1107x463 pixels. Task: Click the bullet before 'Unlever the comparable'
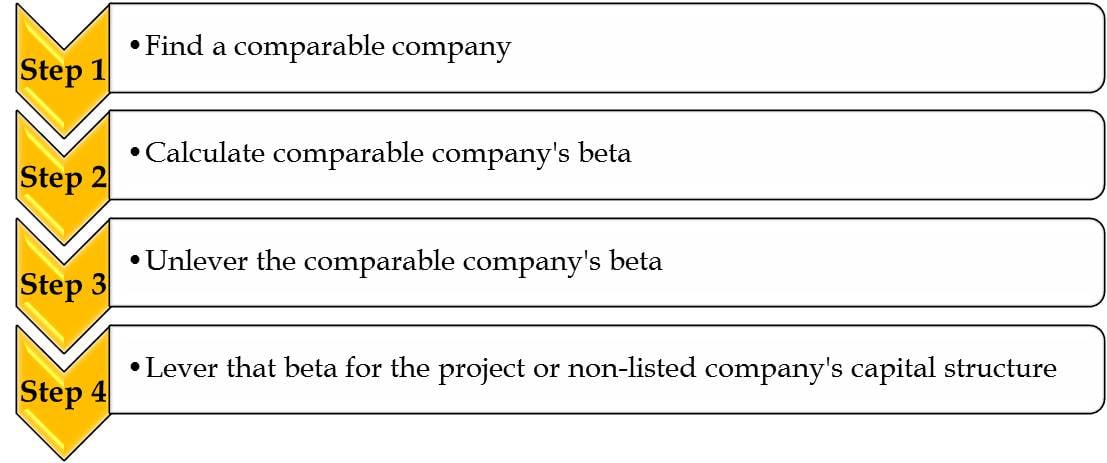[x=135, y=261]
